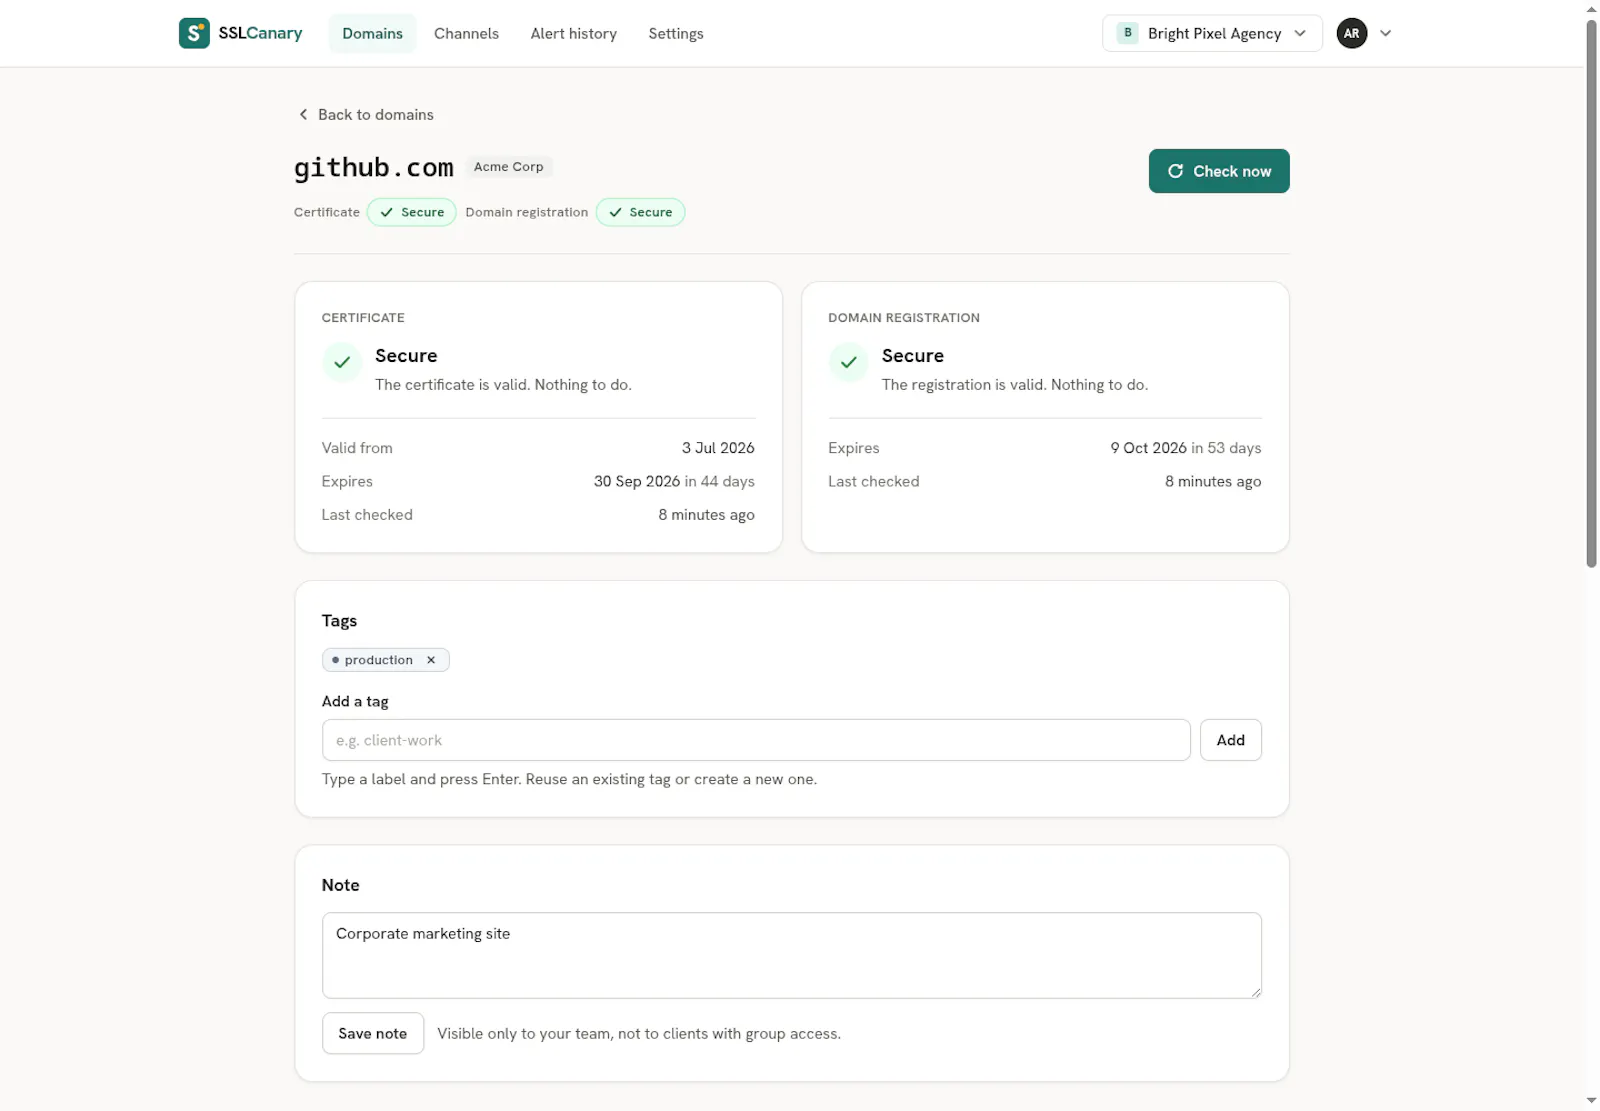Image resolution: width=1600 pixels, height=1111 pixels.
Task: Save the note
Action: click(372, 1033)
